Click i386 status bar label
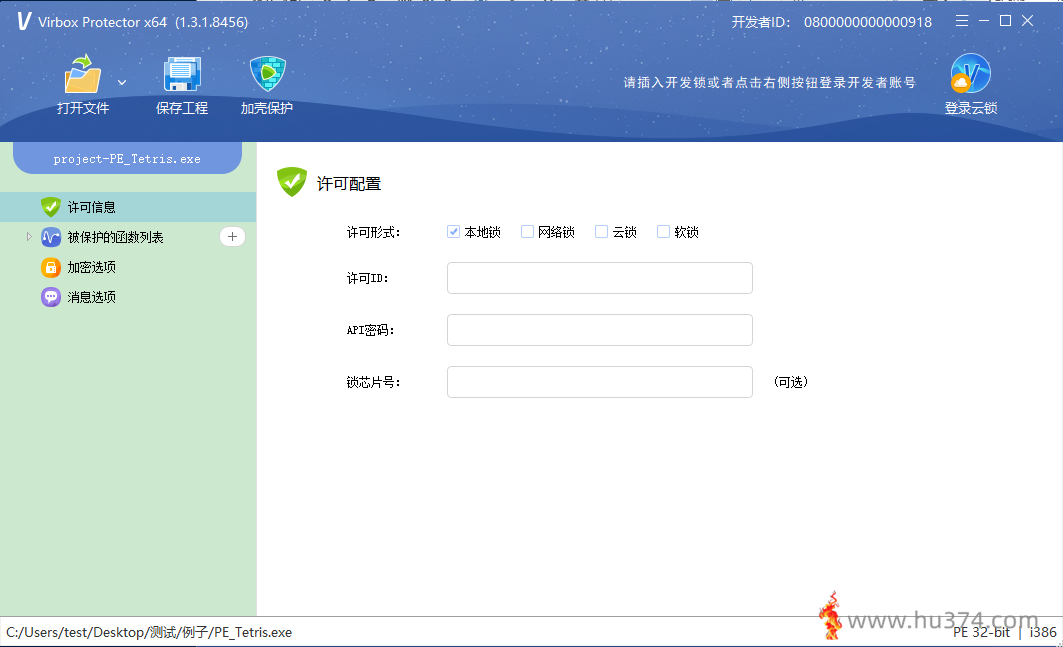 click(1043, 632)
